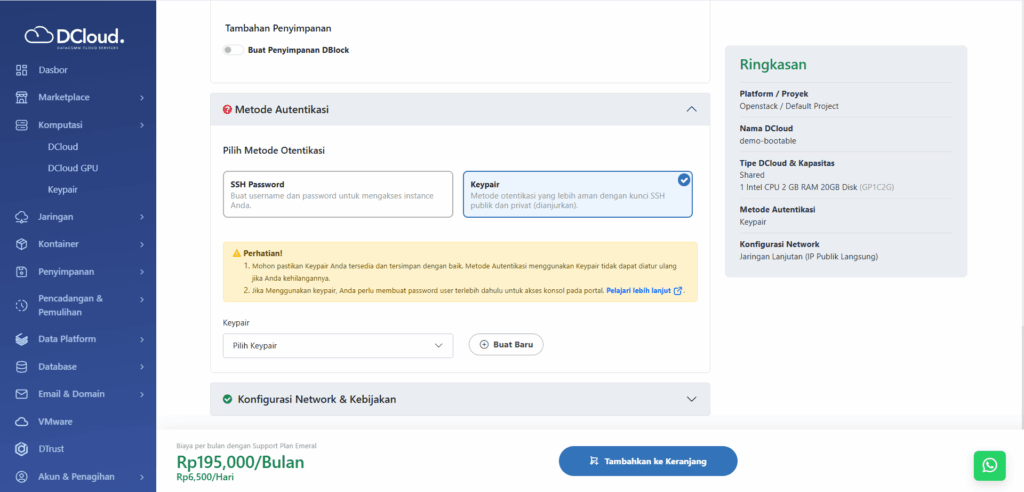Open Keypair page in sidebar

pos(62,189)
